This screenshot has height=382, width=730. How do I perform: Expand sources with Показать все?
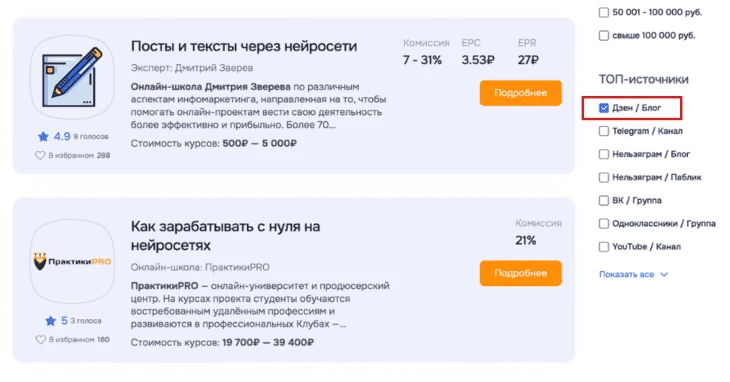pos(627,275)
